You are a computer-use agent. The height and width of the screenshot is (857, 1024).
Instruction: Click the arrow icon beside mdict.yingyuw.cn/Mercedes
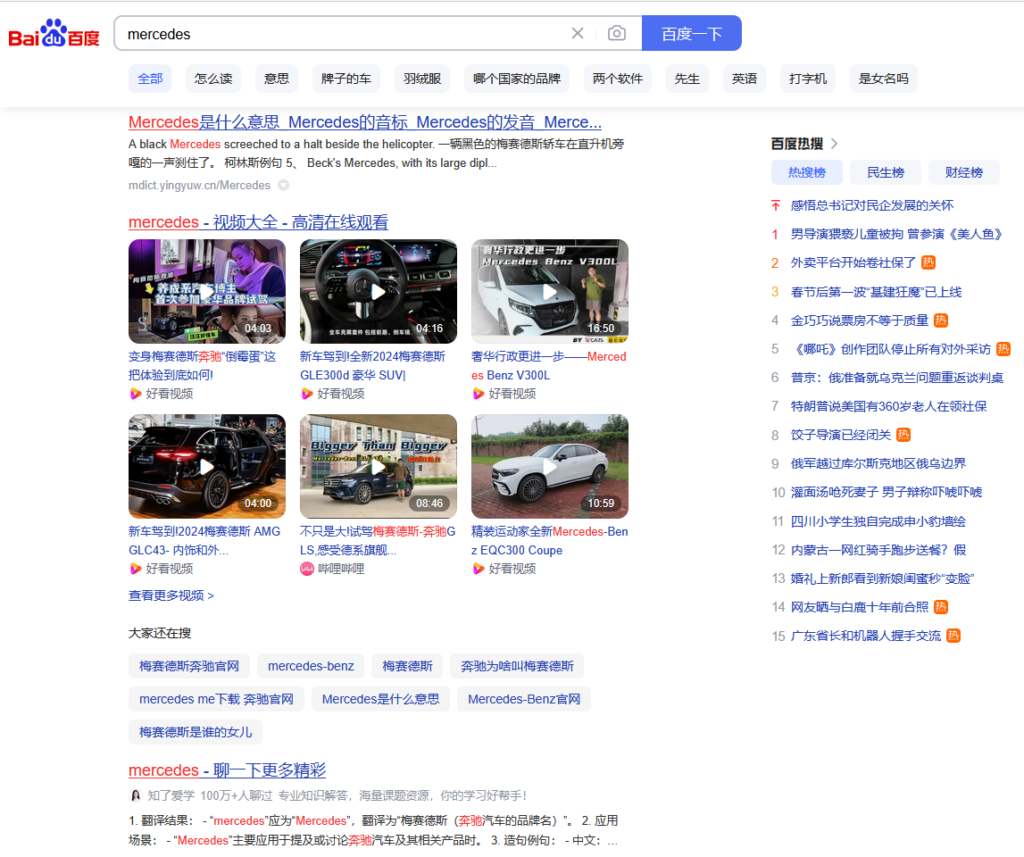point(284,185)
